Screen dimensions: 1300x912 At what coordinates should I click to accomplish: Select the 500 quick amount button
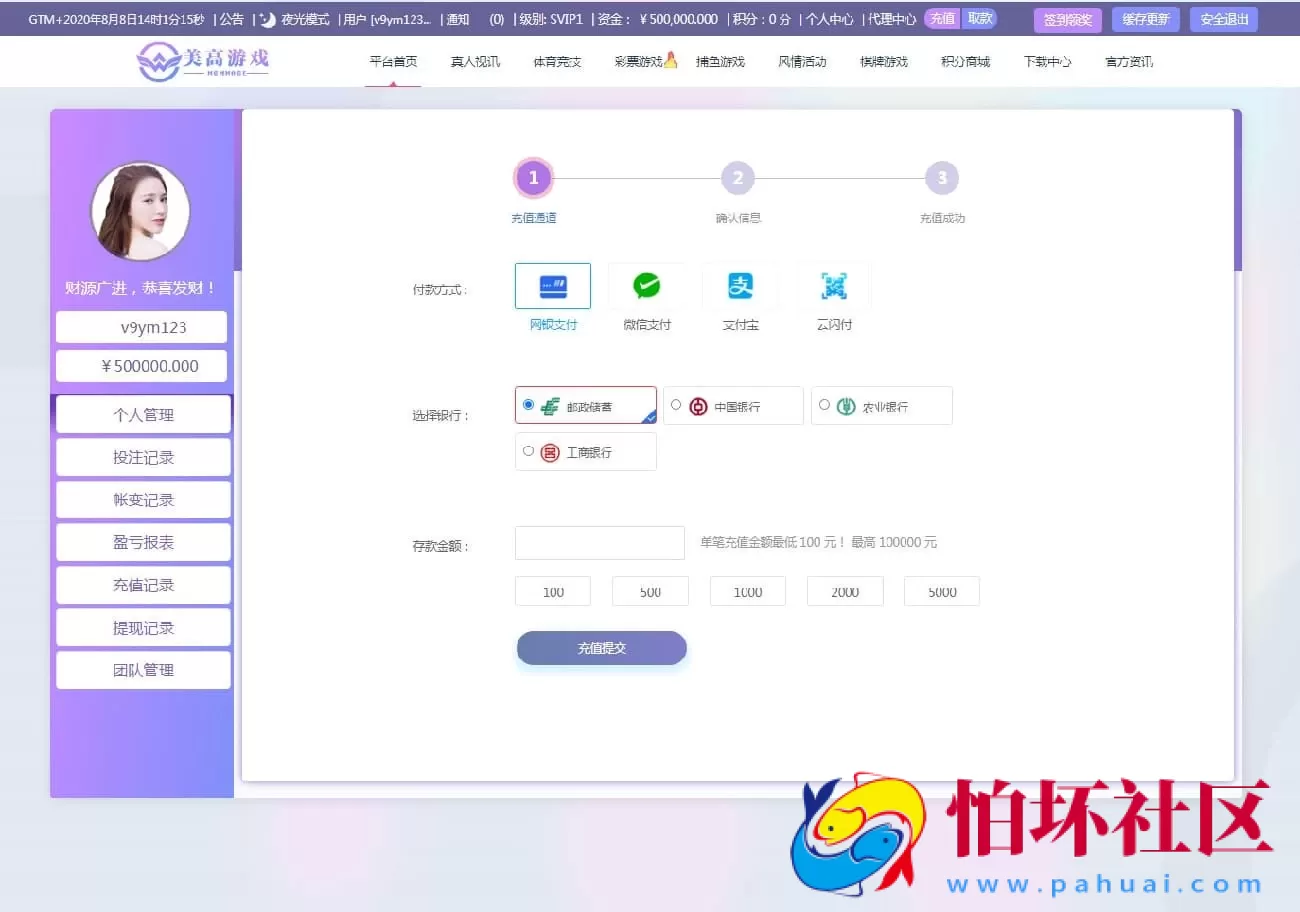tap(650, 591)
